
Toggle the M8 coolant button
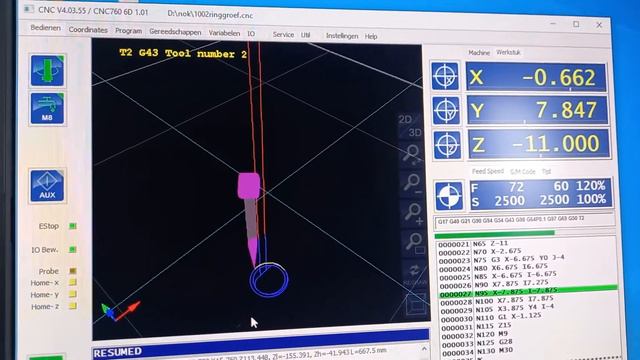(x=47, y=108)
